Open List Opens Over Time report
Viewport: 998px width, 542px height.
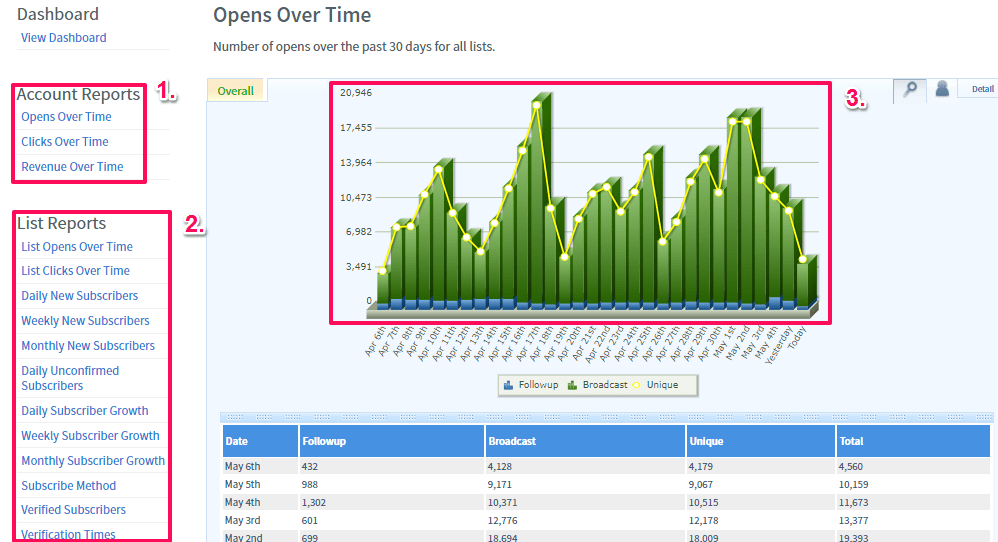pos(77,247)
